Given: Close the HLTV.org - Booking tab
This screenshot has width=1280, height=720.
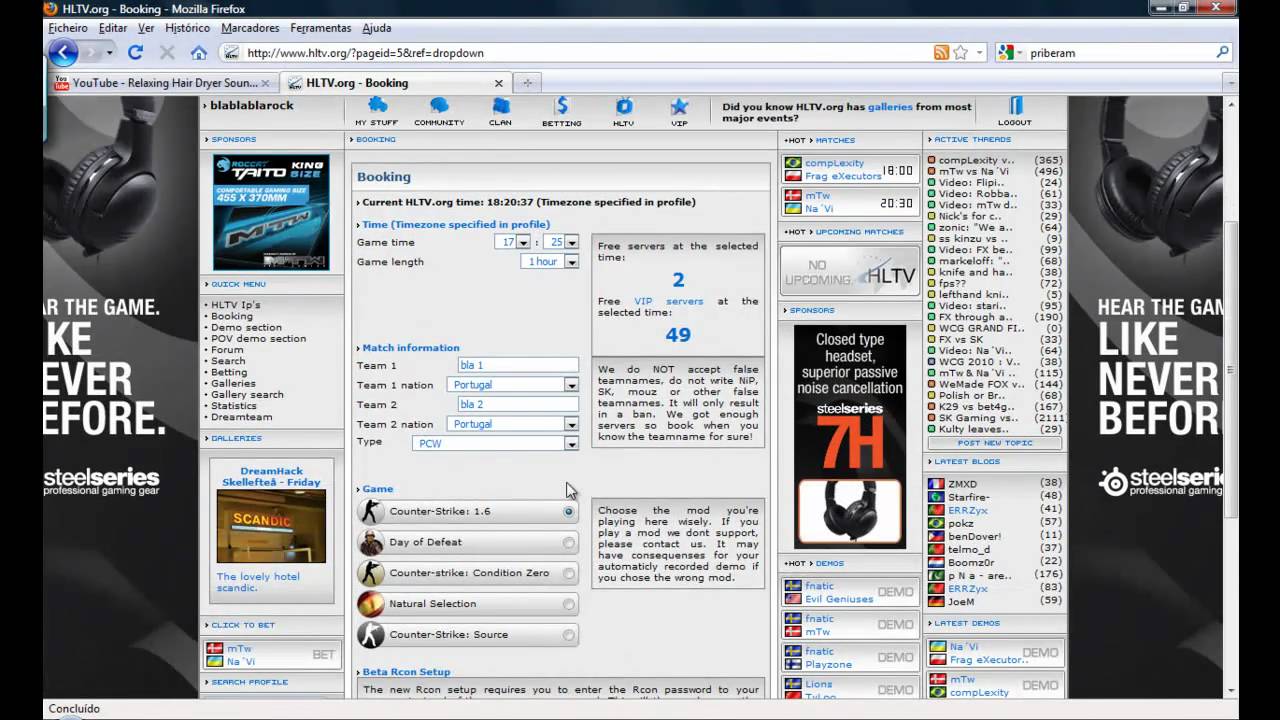Looking at the screenshot, I should pyautogui.click(x=499, y=83).
